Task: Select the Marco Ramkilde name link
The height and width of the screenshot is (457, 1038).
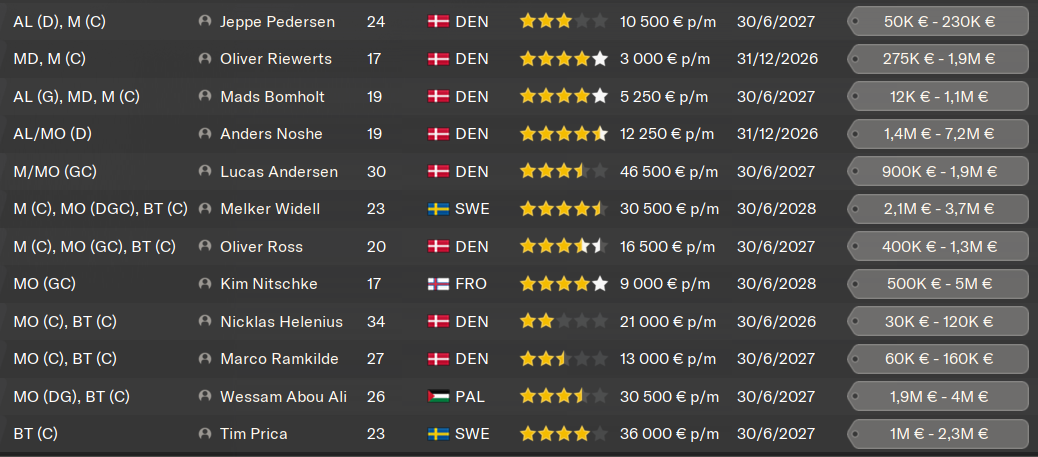Action: (279, 359)
